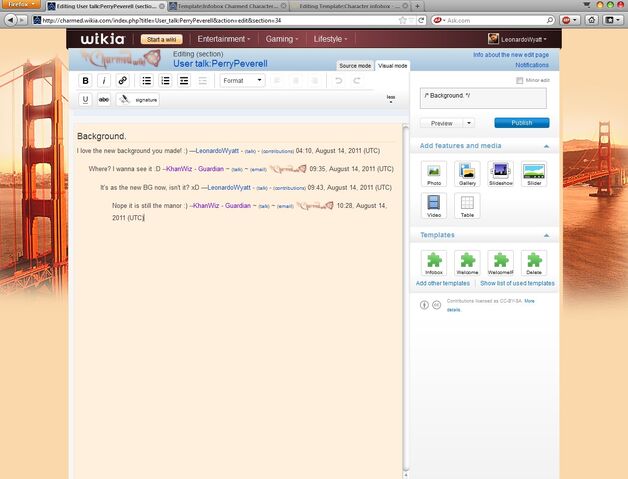Click the indent button in editor toolbar

(x=184, y=81)
